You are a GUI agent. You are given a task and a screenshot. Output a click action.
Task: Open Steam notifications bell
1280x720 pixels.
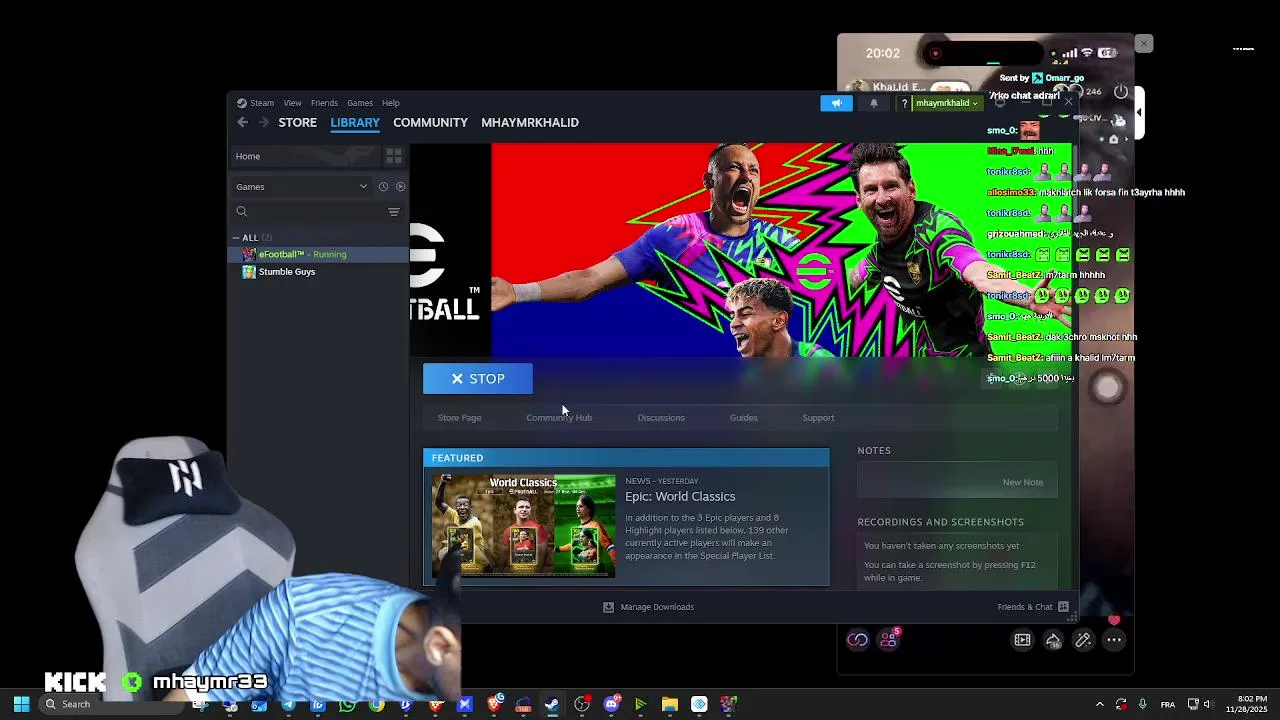874,103
